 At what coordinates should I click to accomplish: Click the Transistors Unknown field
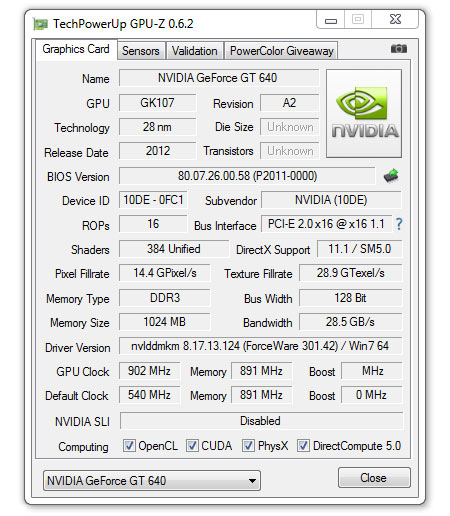point(289,151)
